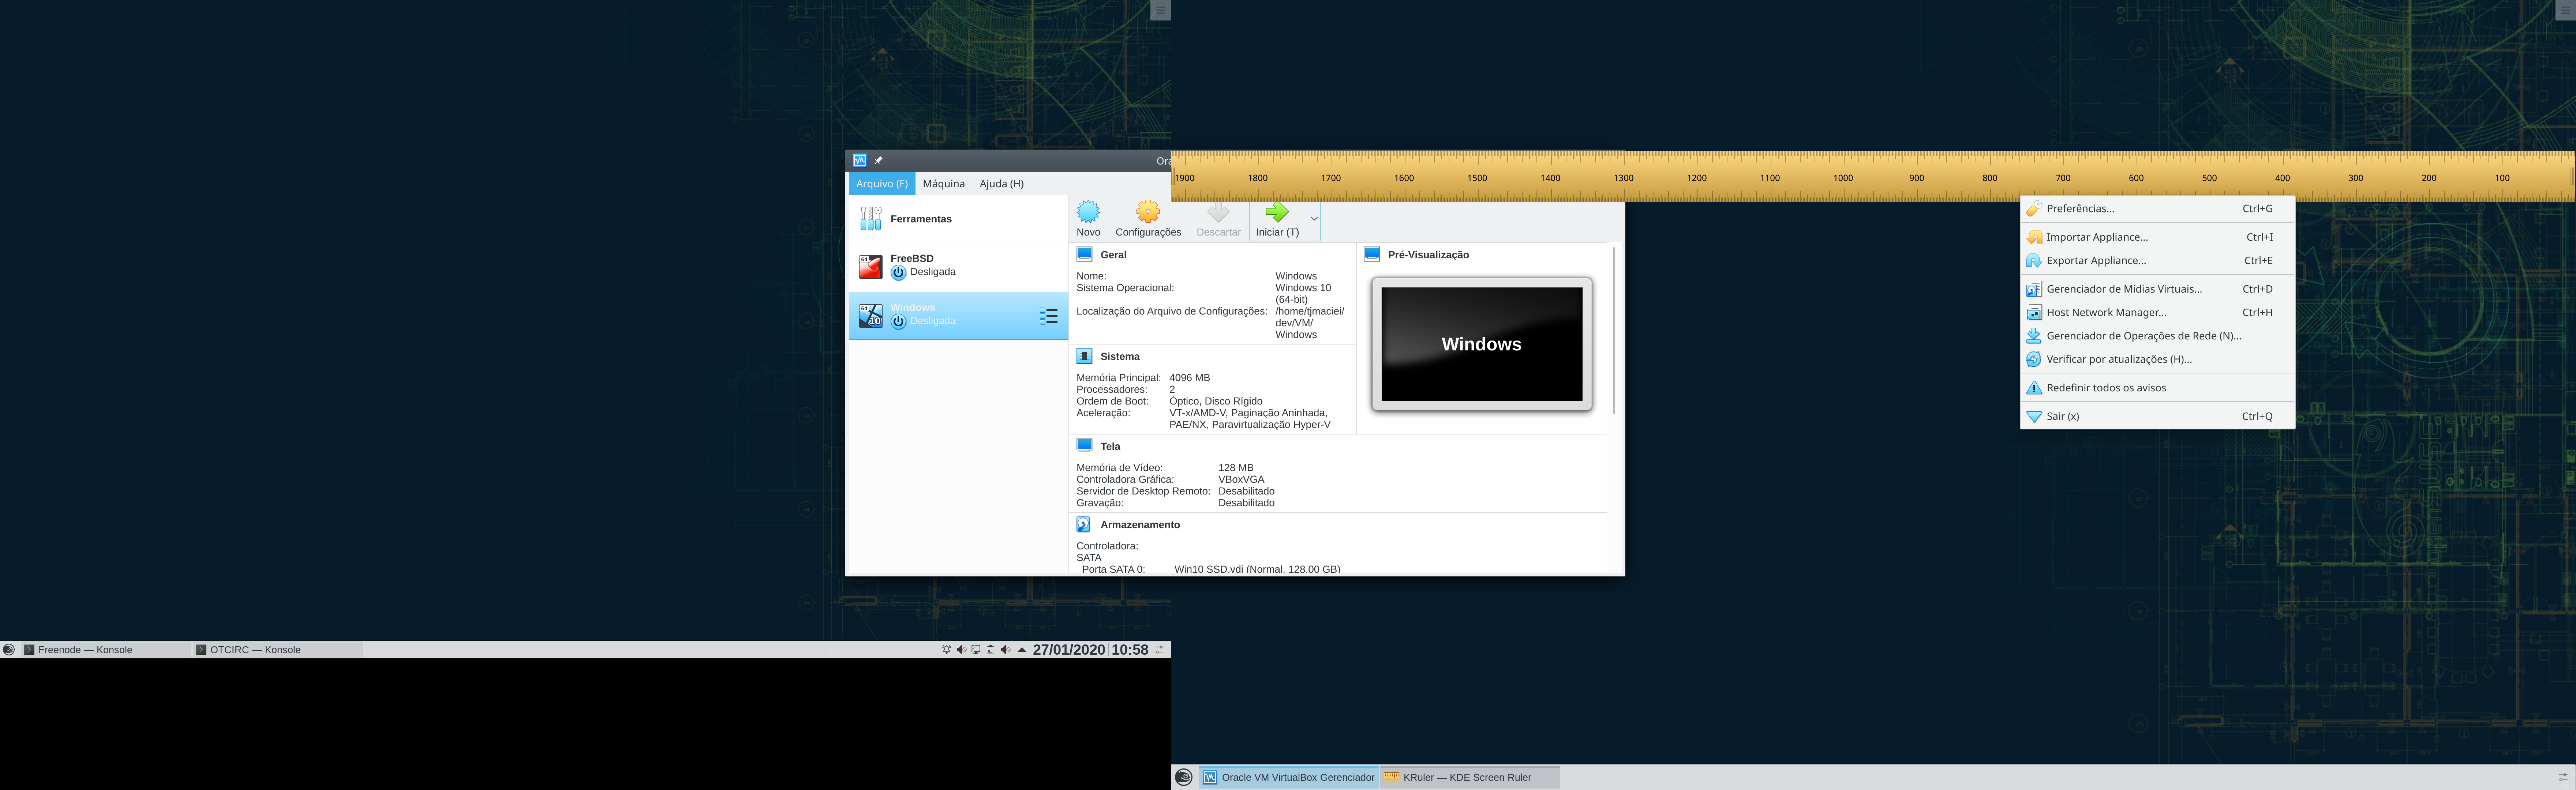
Task: Click the Windows preview thumbnail
Action: [1481, 344]
